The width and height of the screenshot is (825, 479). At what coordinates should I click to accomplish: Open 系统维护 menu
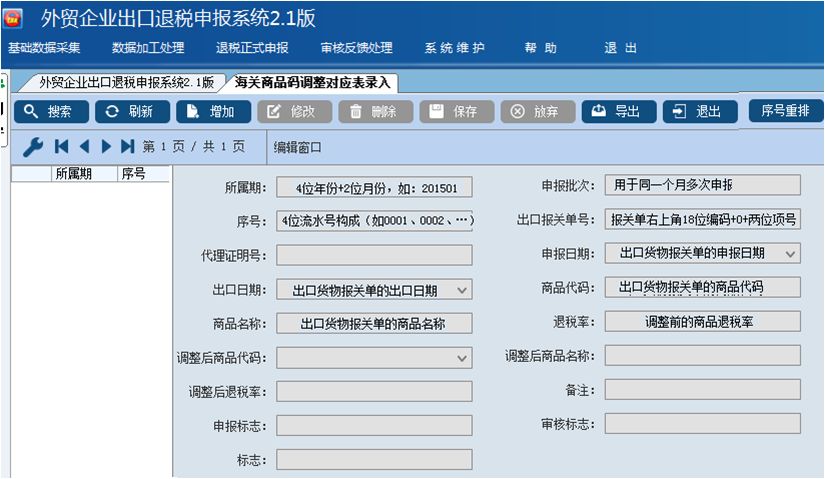click(x=455, y=48)
